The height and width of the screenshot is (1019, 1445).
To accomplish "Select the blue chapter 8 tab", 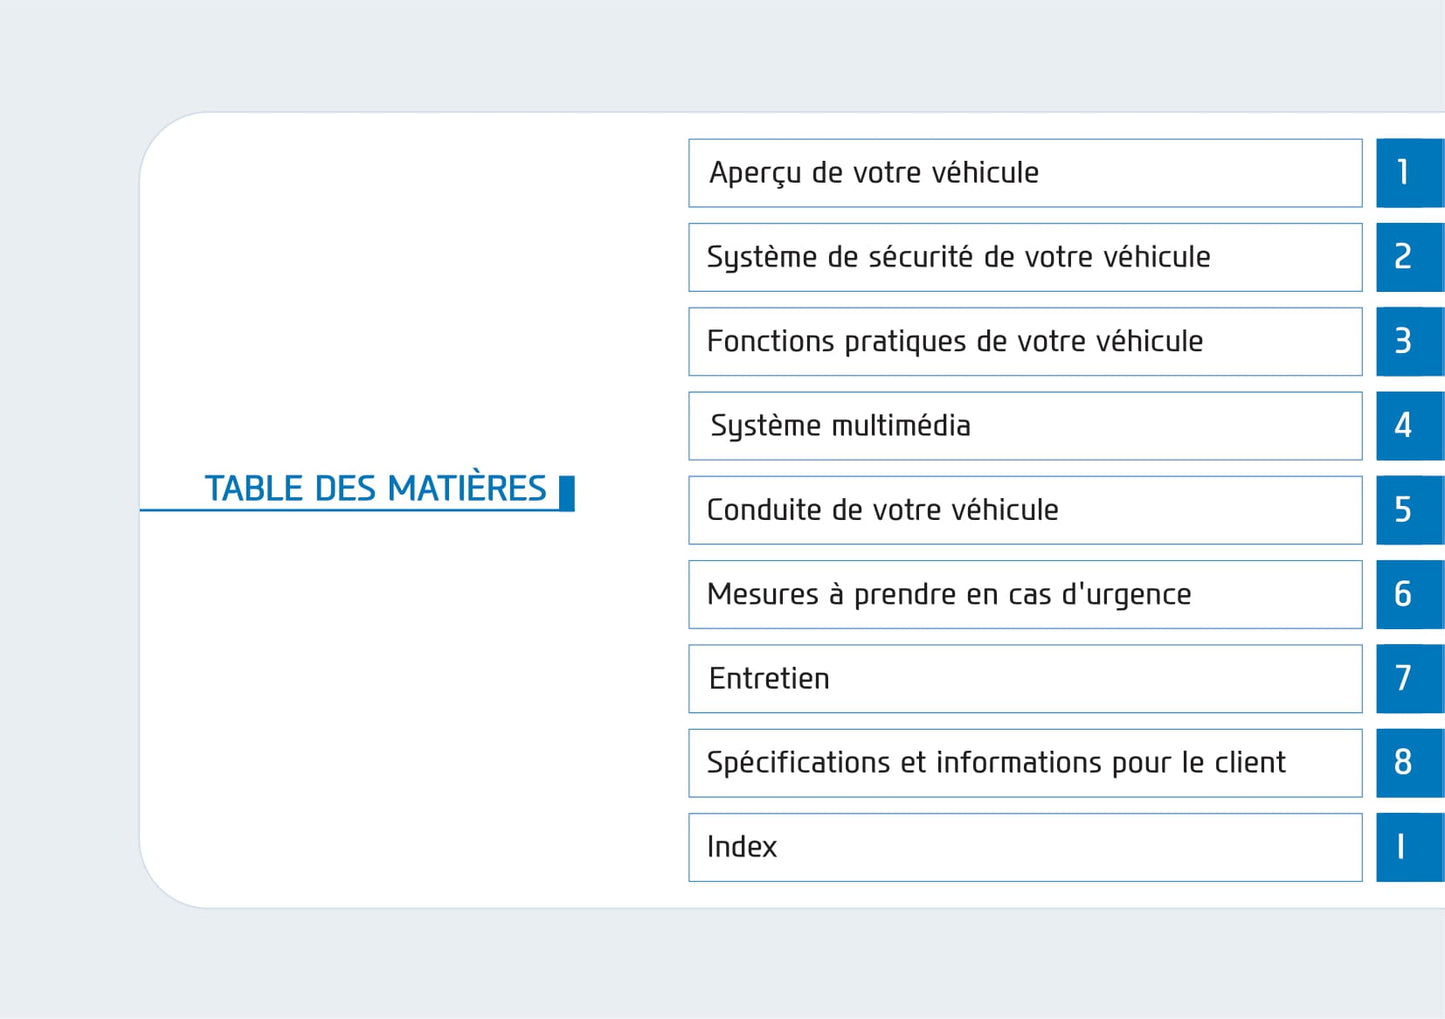I will click(1409, 763).
